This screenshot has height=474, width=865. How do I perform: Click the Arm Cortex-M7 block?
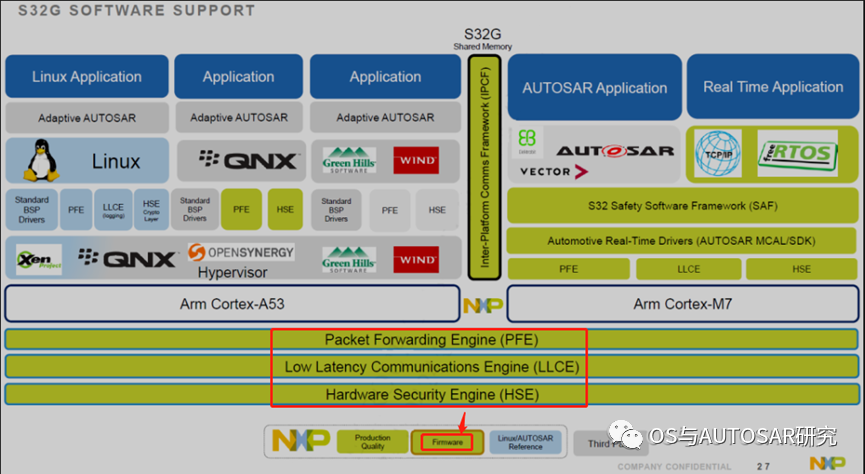pyautogui.click(x=682, y=303)
